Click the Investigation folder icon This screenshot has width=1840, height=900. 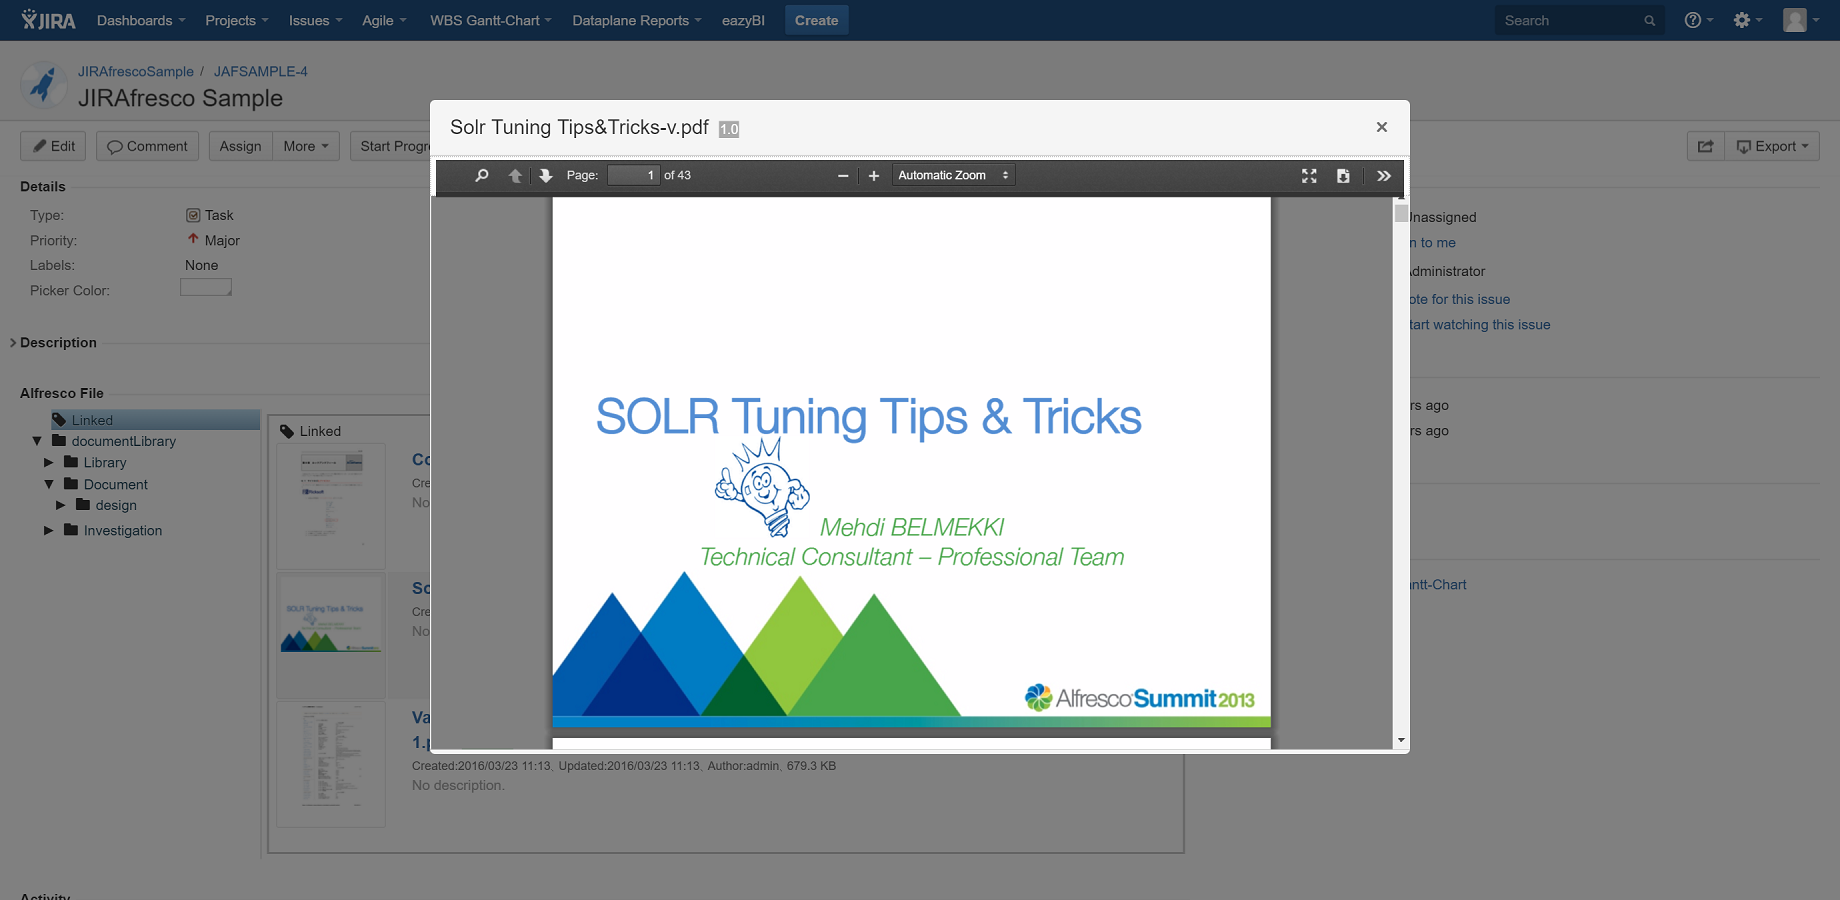pyautogui.click(x=71, y=530)
